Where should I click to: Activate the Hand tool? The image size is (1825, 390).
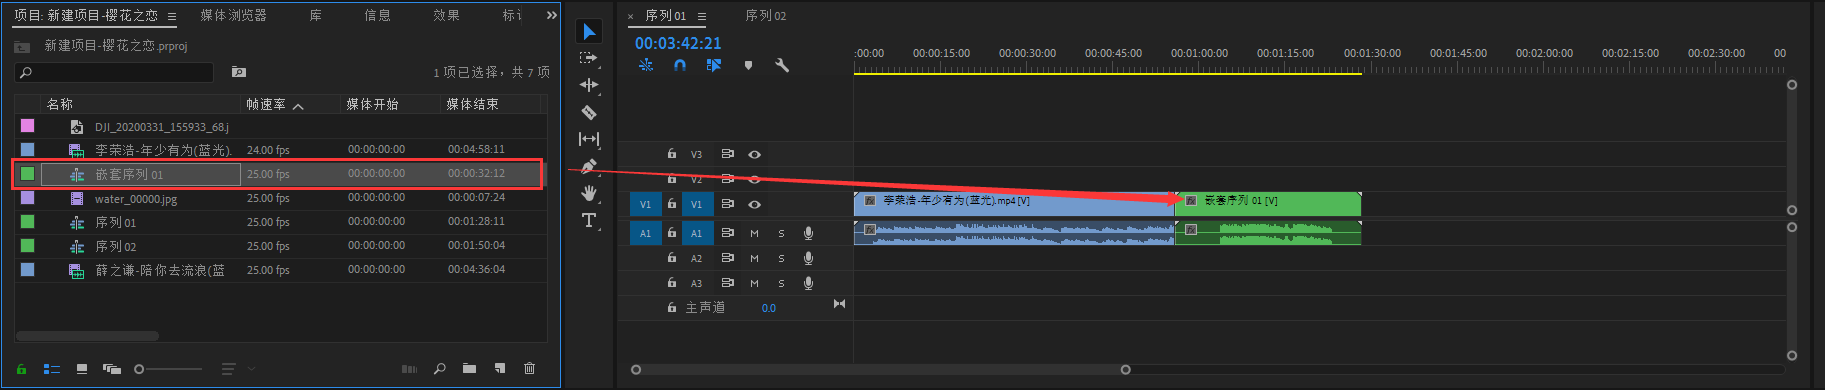tap(589, 193)
